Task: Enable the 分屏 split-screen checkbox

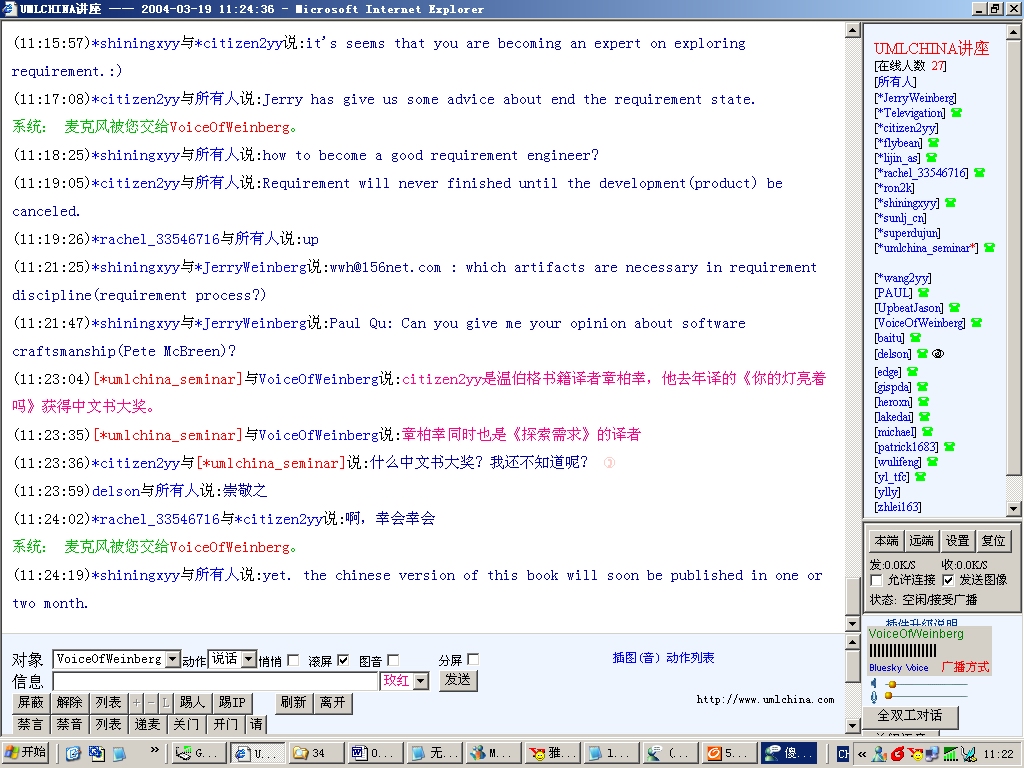Action: tap(473, 660)
